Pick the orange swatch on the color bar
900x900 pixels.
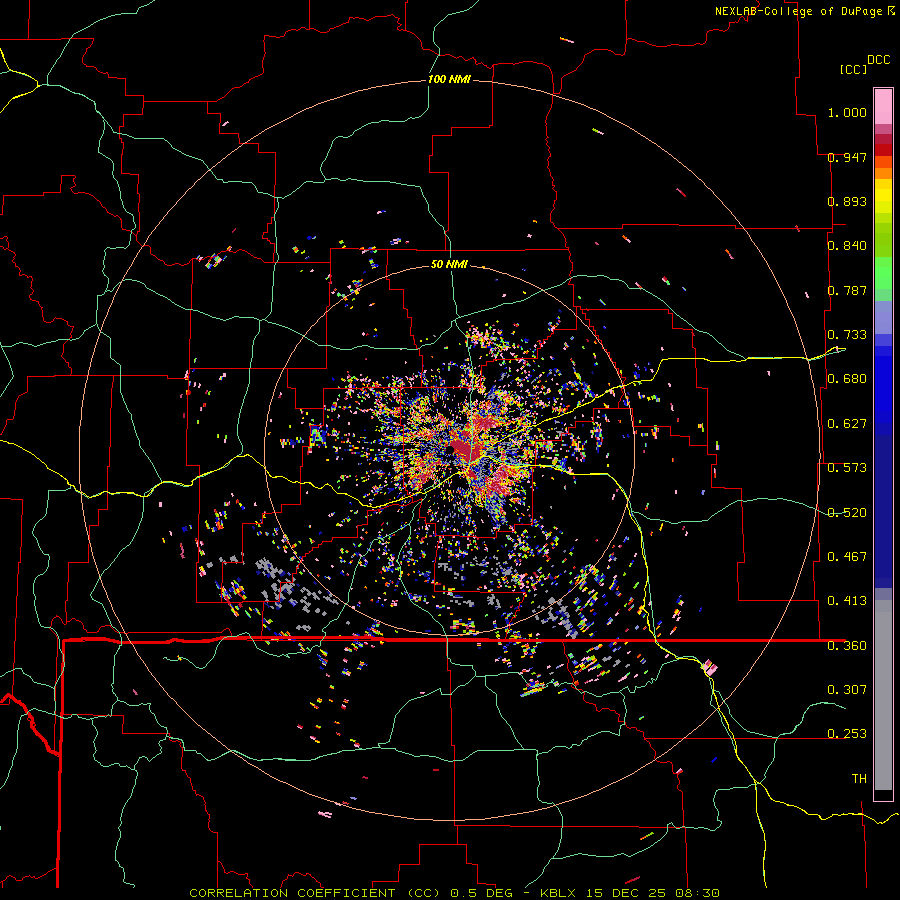pos(883,173)
